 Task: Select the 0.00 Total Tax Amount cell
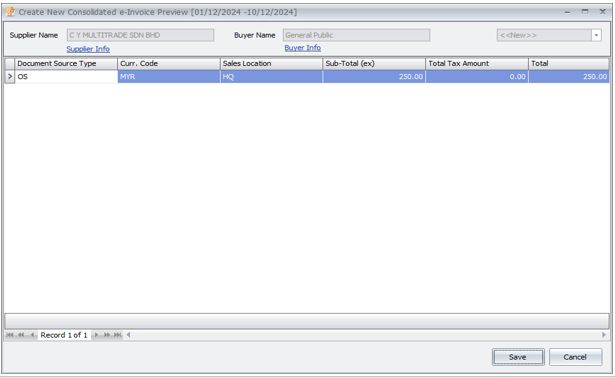click(x=477, y=76)
